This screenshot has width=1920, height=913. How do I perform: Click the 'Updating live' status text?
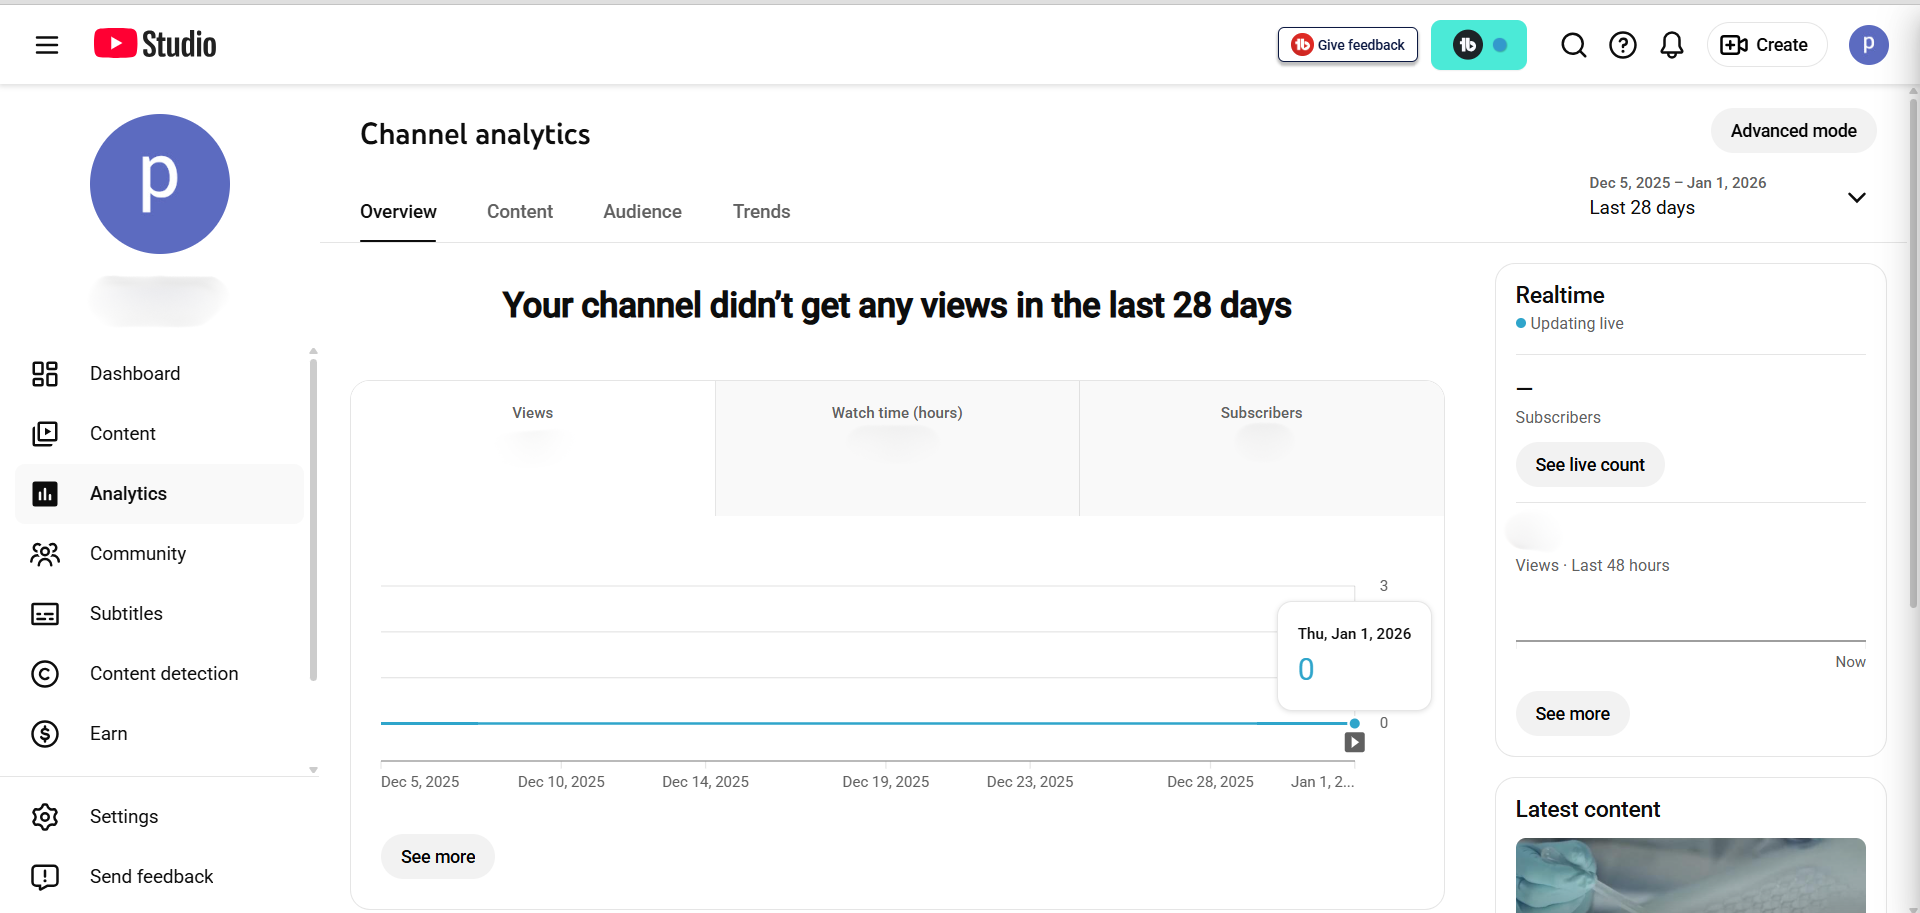pyautogui.click(x=1576, y=324)
